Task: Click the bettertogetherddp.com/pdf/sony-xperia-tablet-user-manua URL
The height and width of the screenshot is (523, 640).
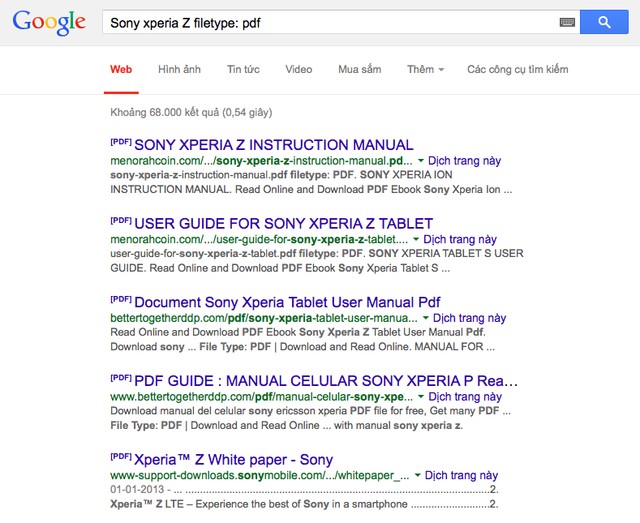Action: pyautogui.click(x=264, y=318)
